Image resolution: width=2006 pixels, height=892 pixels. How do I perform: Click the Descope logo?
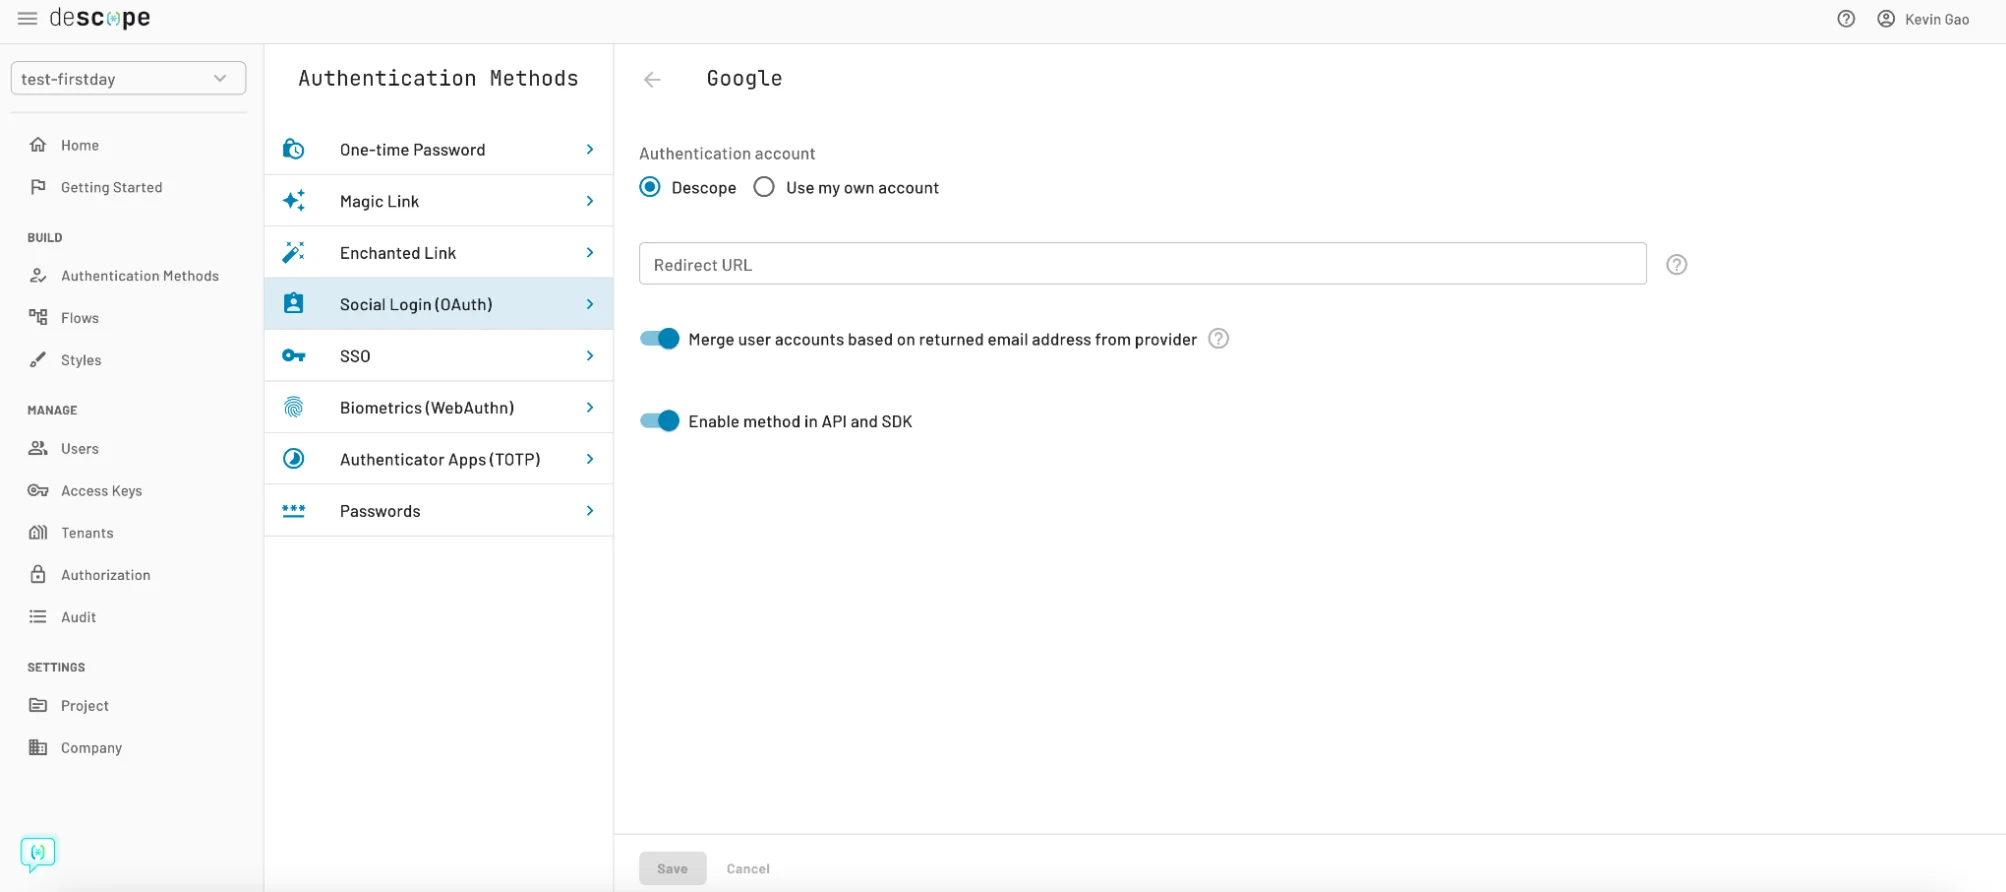[100, 18]
